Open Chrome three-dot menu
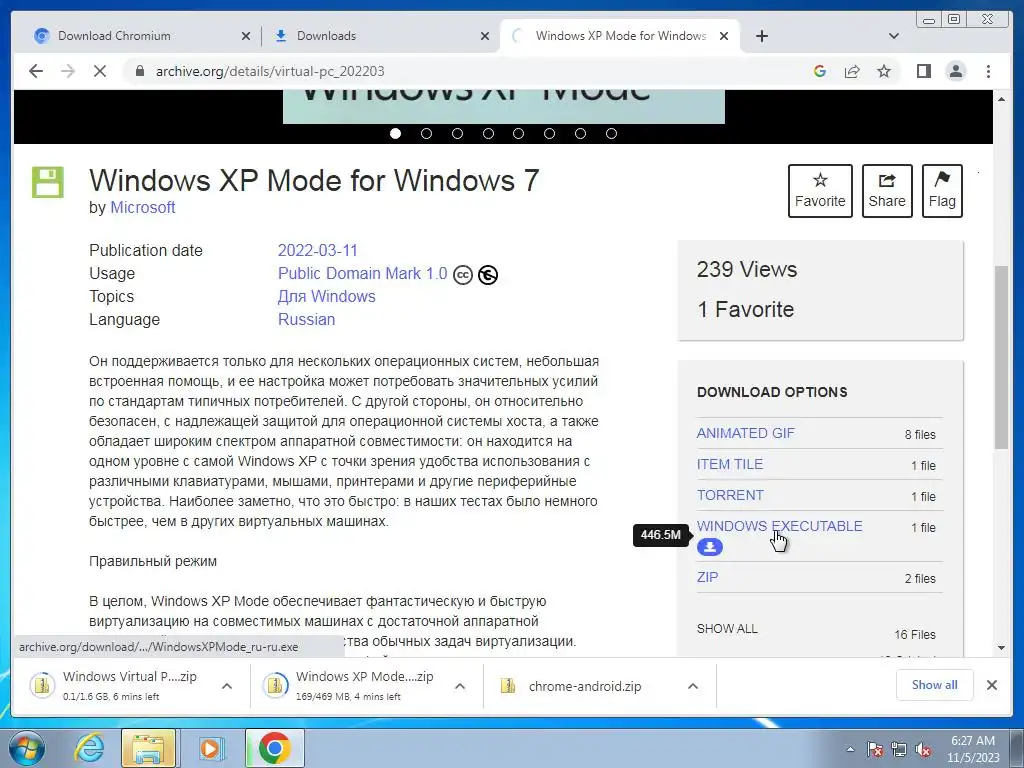The image size is (1024, 768). (988, 71)
